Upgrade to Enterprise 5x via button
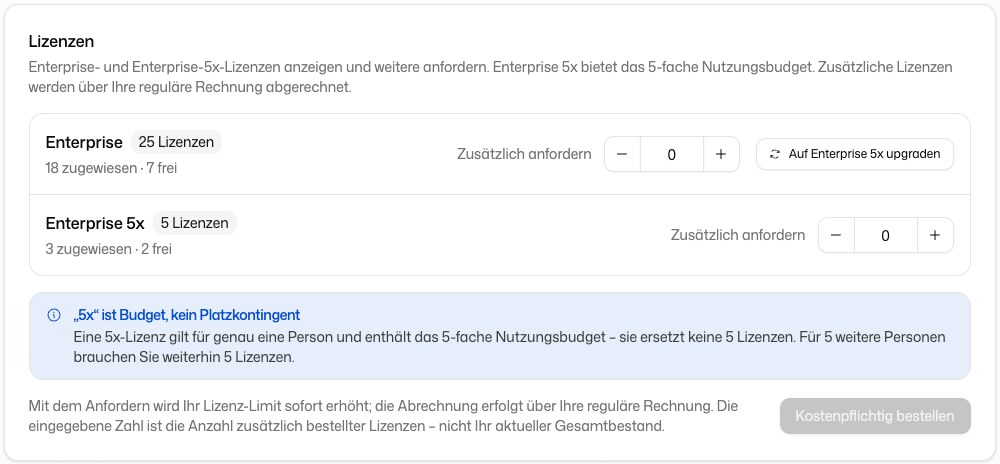Screen dimensions: 1000x464 [855, 154]
